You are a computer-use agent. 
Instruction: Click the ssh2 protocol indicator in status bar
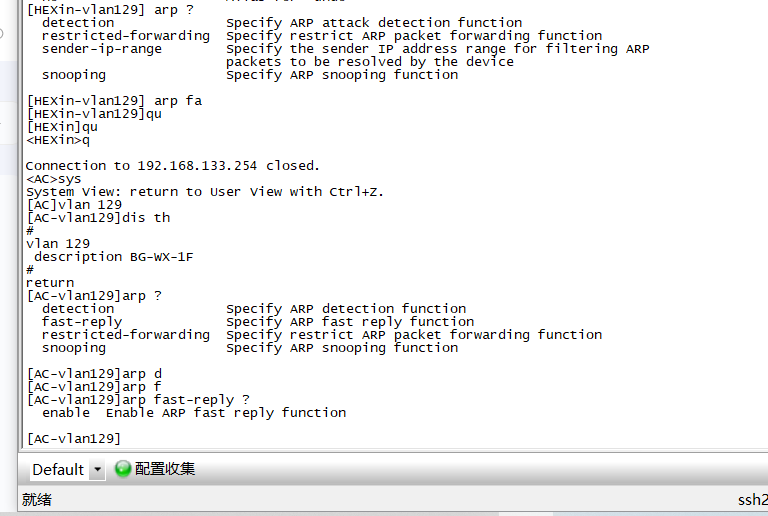752,500
